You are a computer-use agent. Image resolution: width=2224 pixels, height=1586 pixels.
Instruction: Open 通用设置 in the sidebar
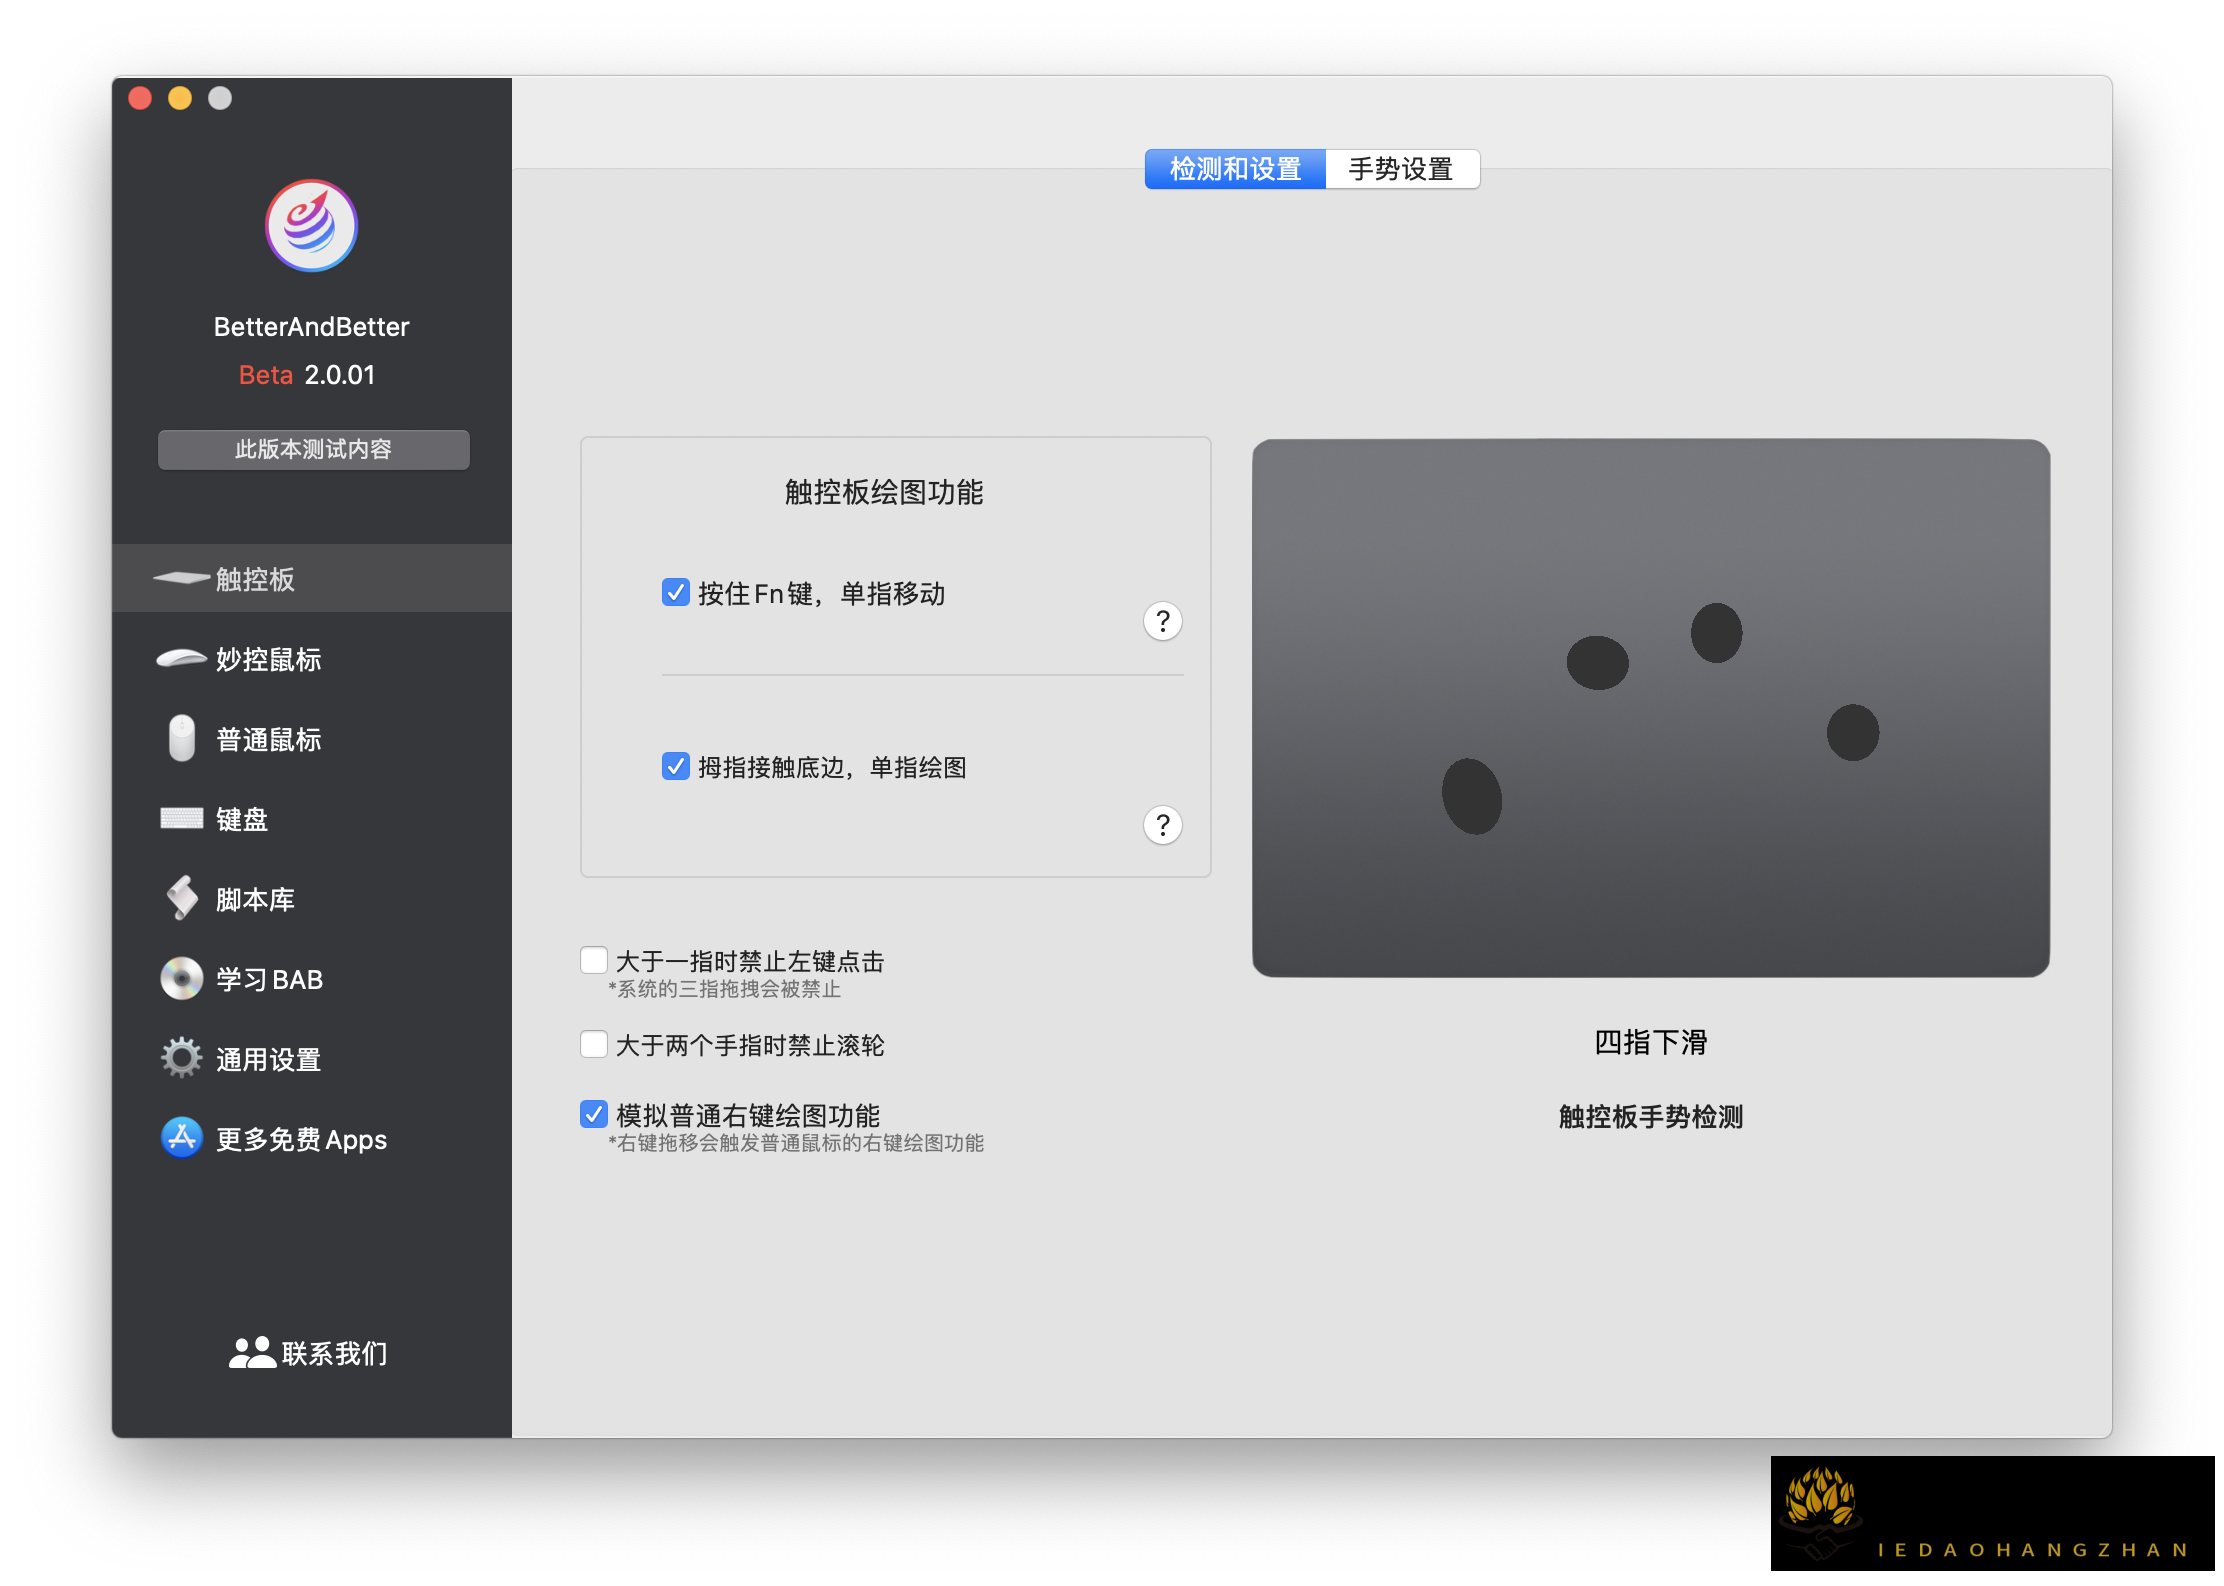tap(311, 1058)
